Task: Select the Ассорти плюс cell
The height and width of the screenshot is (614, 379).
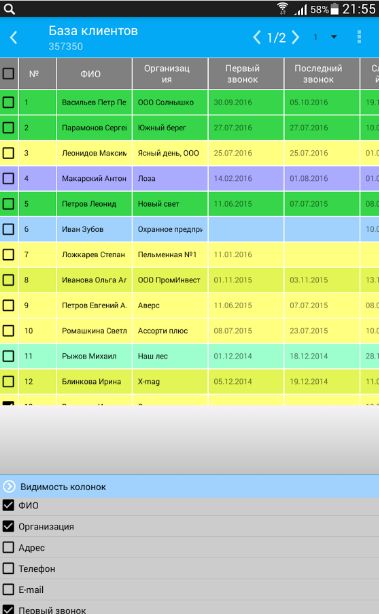Action: 170,330
